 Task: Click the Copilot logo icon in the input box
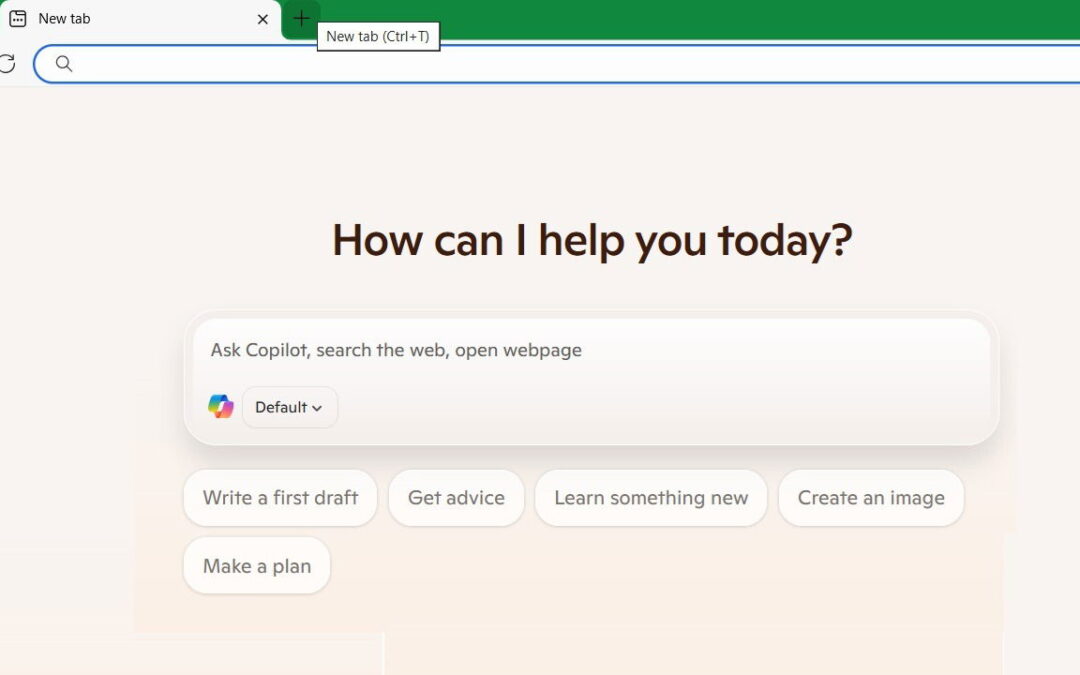[220, 406]
